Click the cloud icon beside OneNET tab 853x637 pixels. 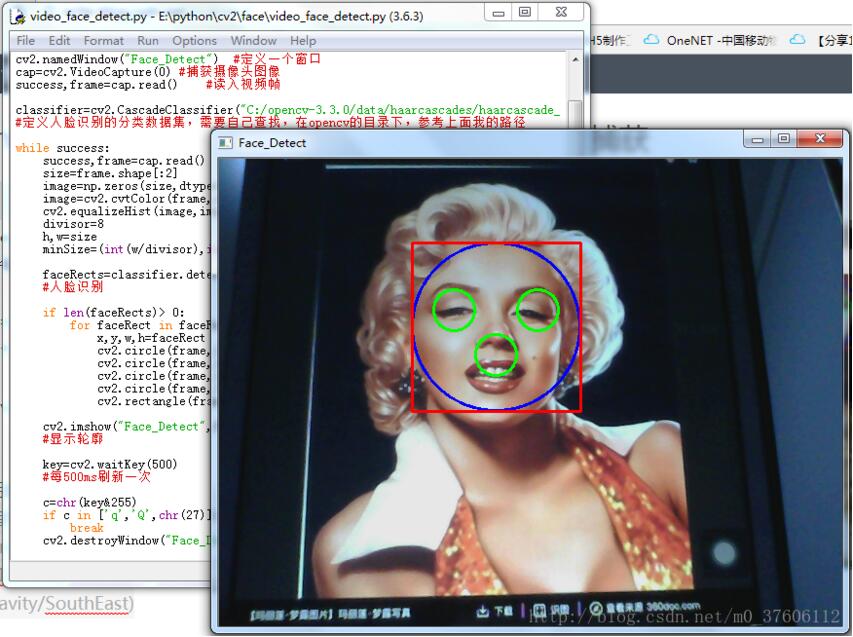click(651, 40)
